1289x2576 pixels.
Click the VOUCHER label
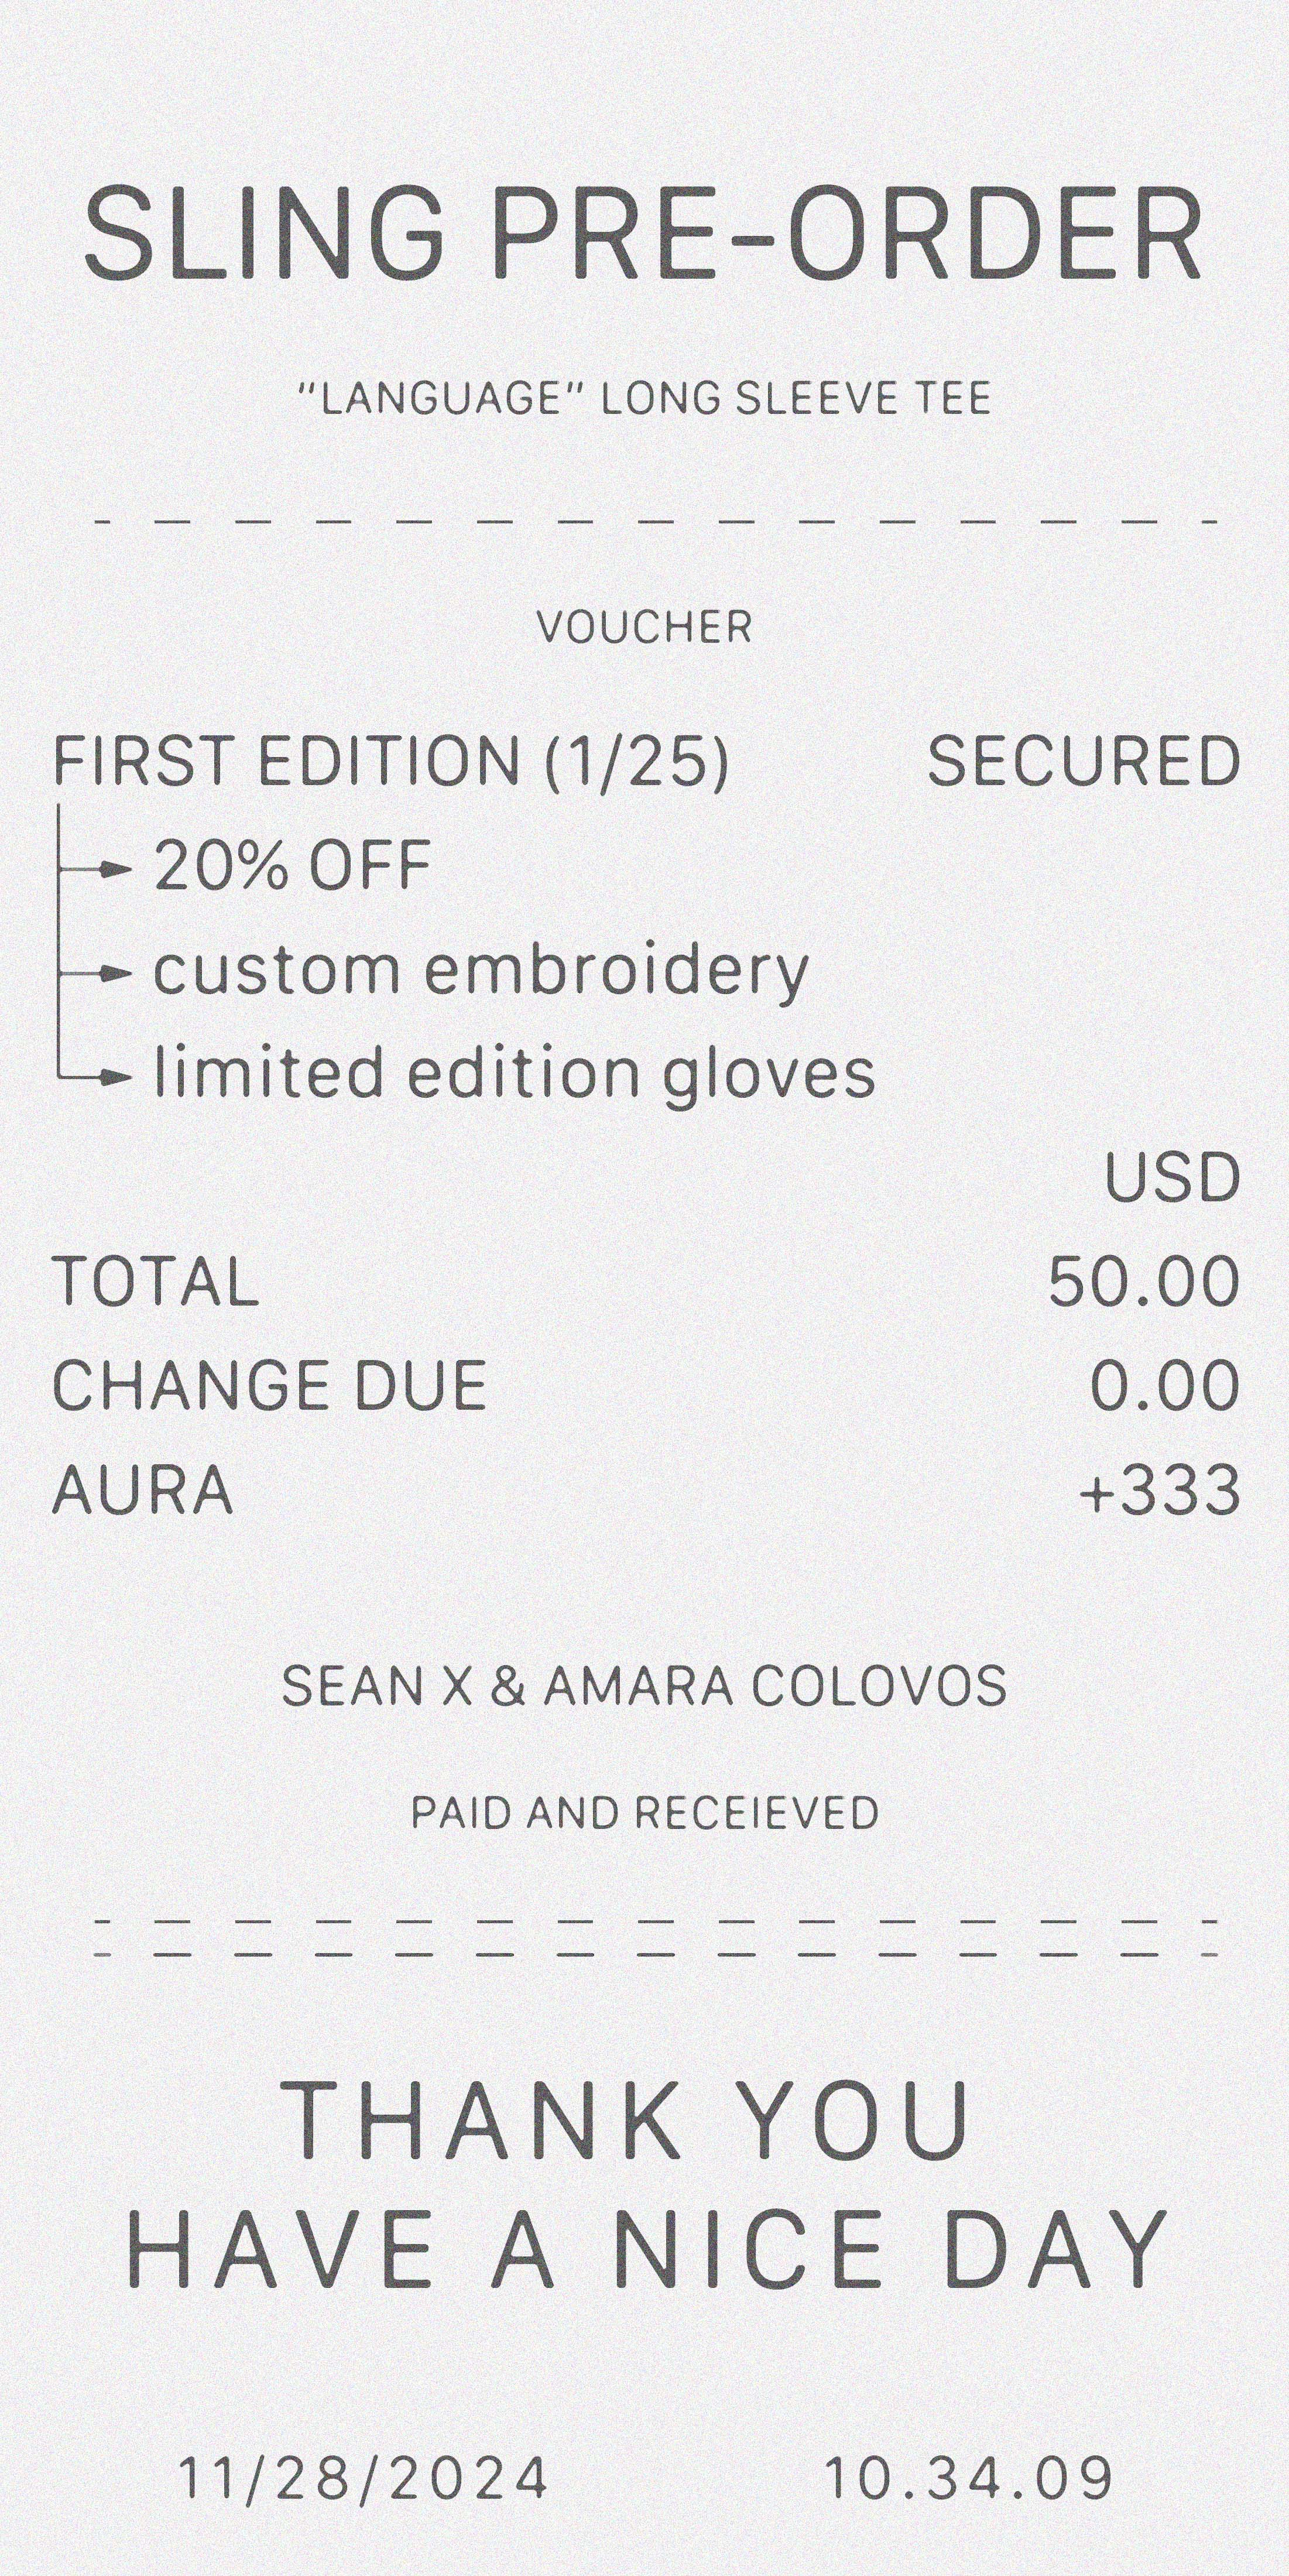coord(644,627)
